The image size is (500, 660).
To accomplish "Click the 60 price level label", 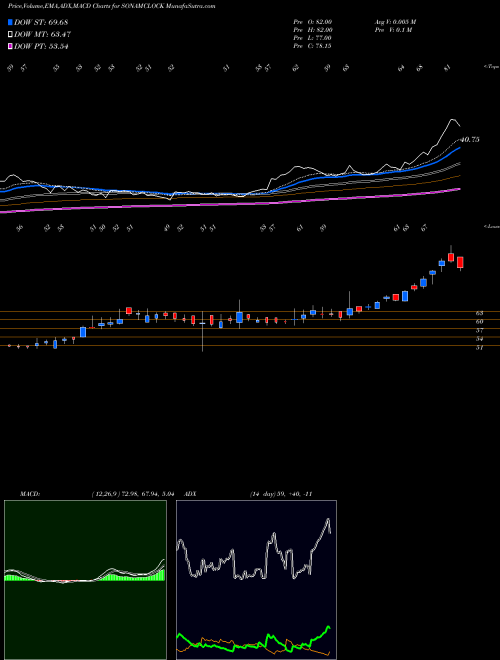I will click(479, 322).
